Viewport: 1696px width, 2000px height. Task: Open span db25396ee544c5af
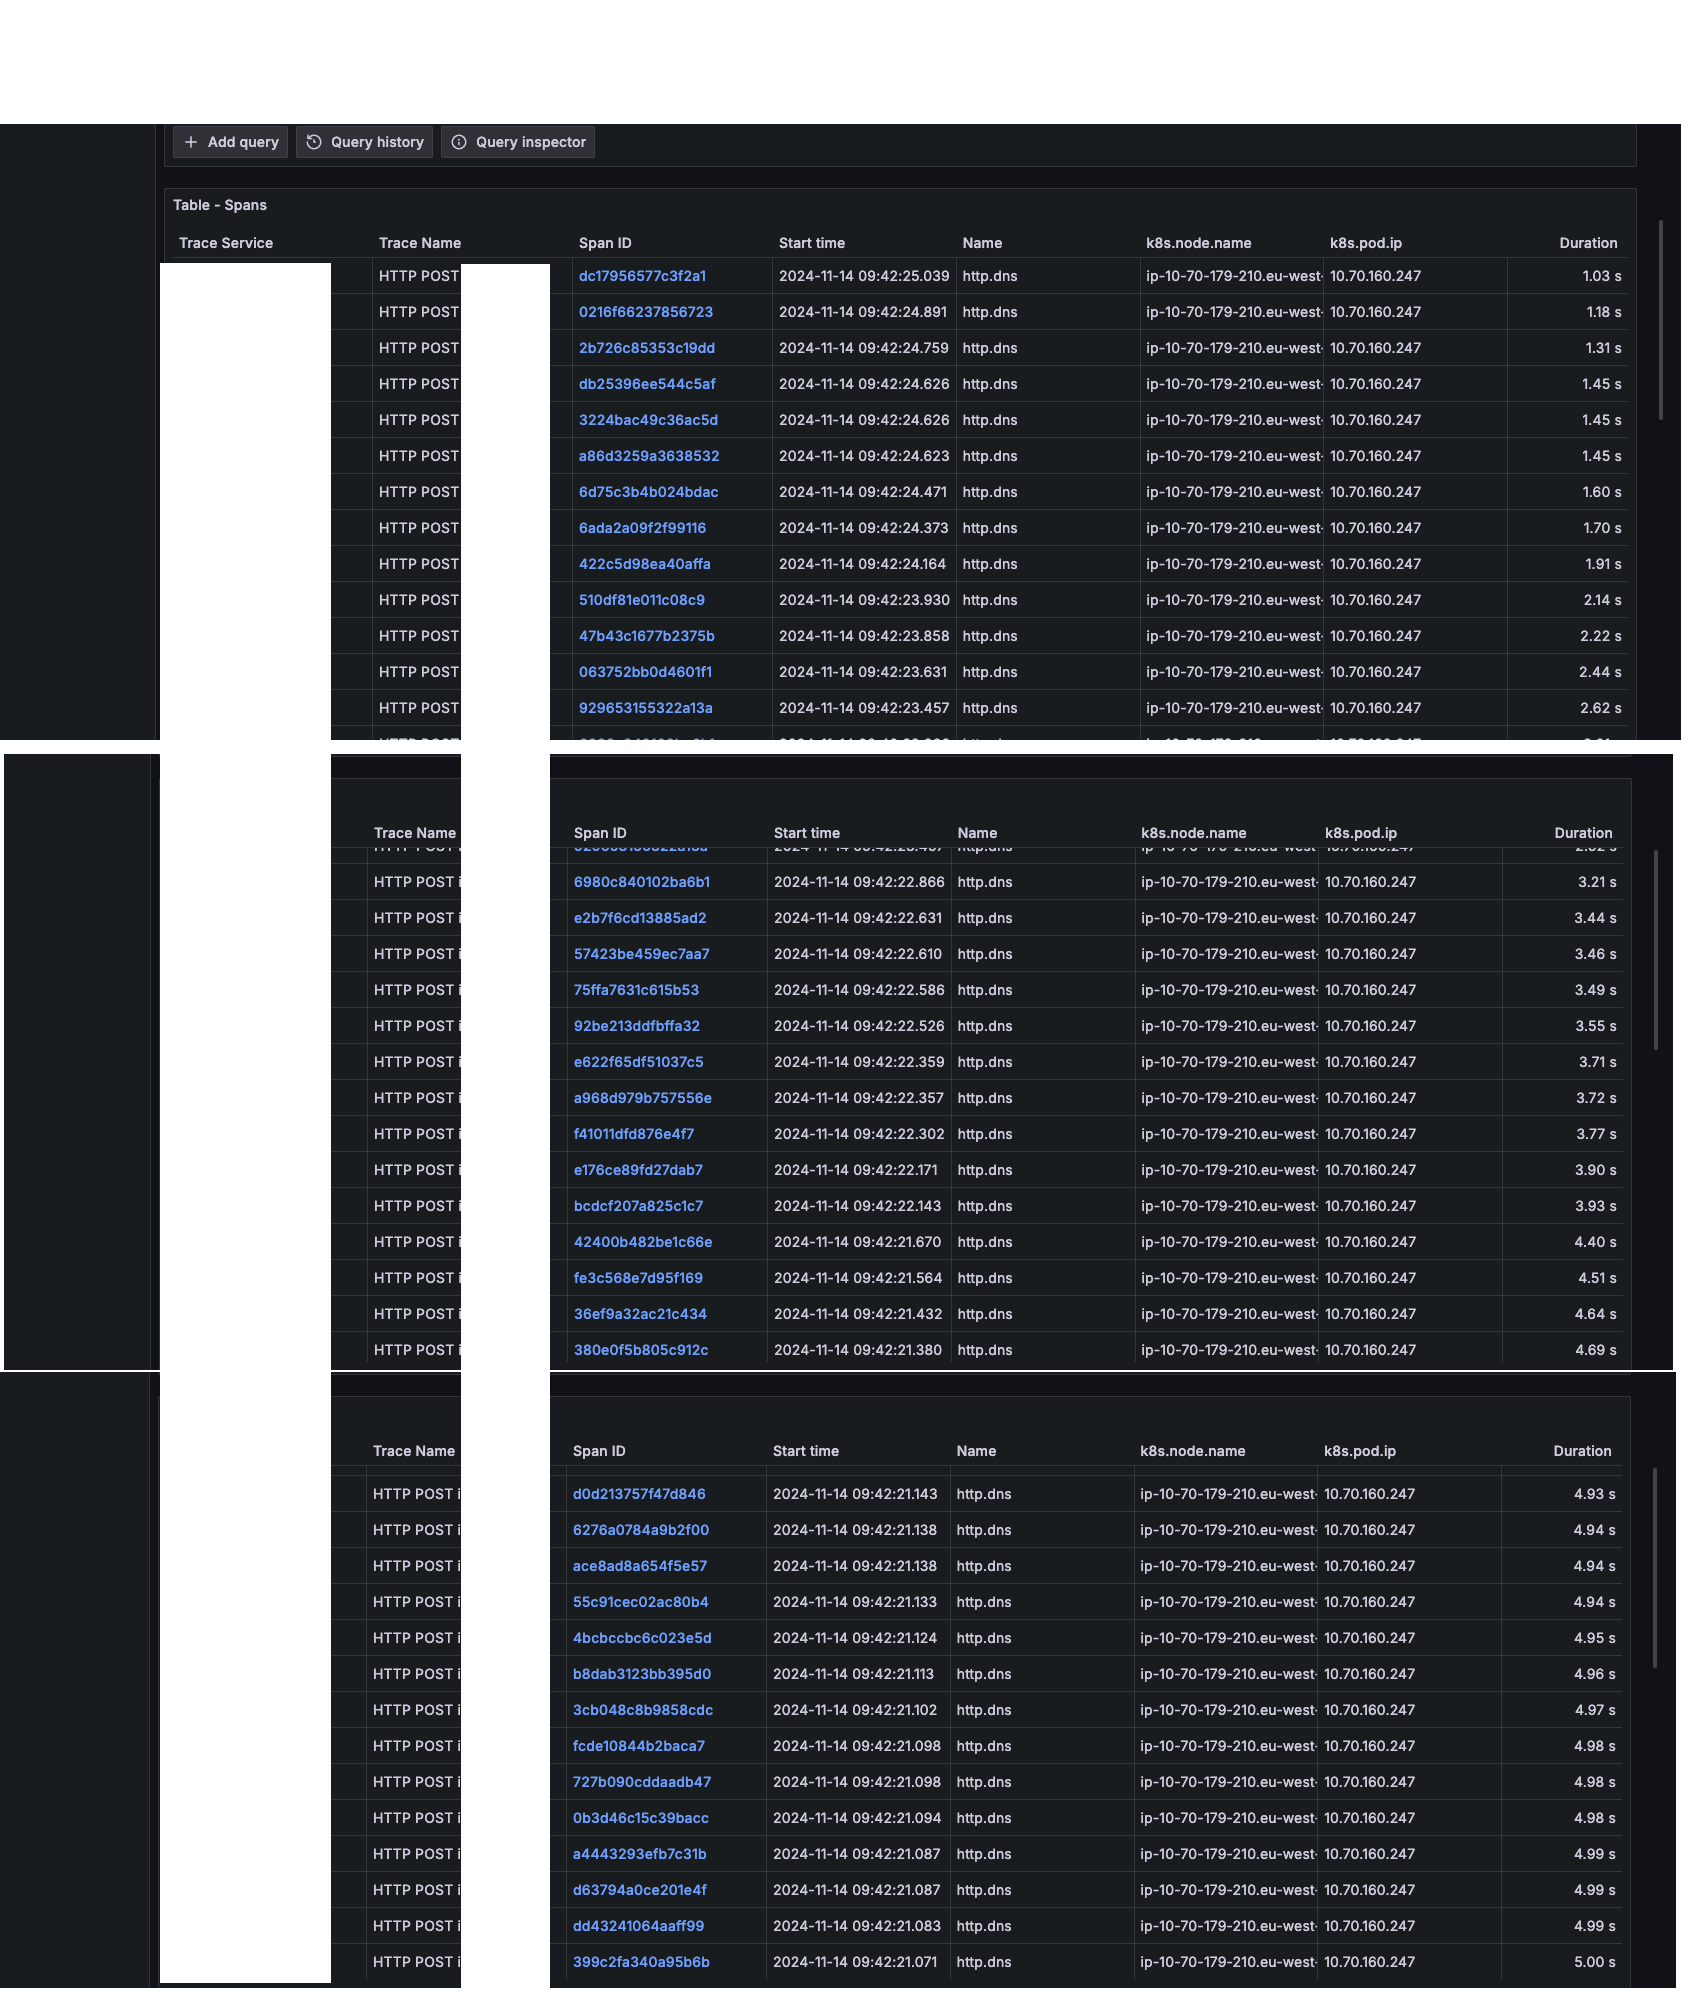(647, 384)
